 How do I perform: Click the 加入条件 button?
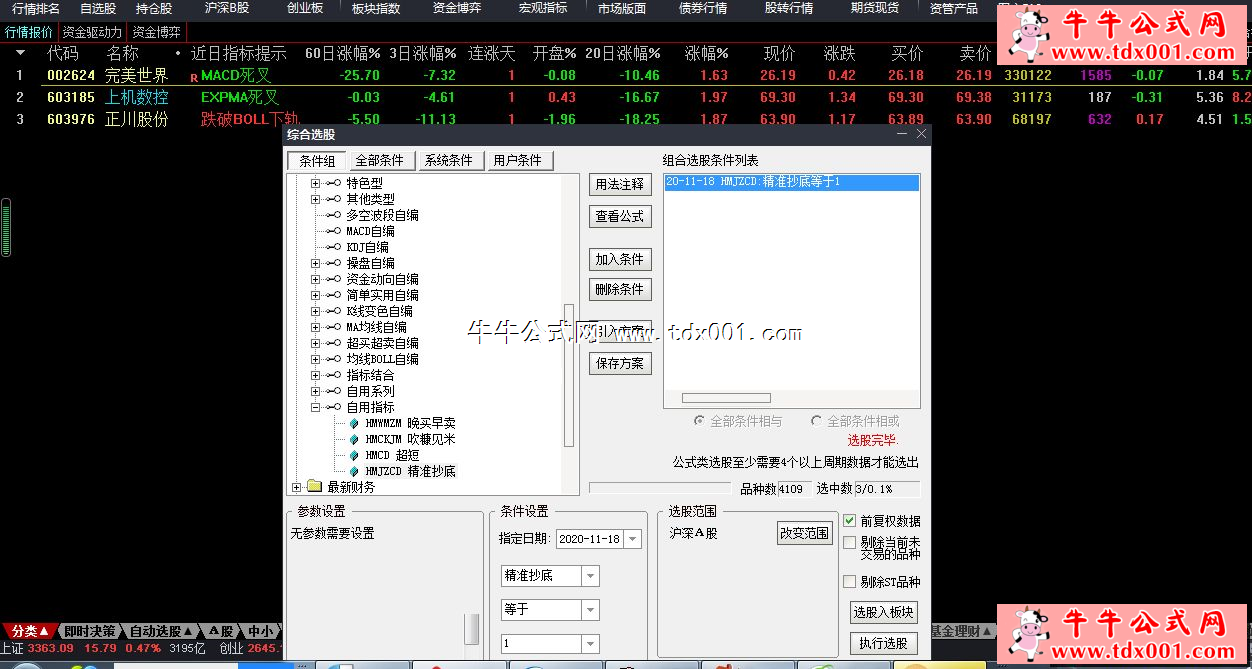click(x=619, y=259)
